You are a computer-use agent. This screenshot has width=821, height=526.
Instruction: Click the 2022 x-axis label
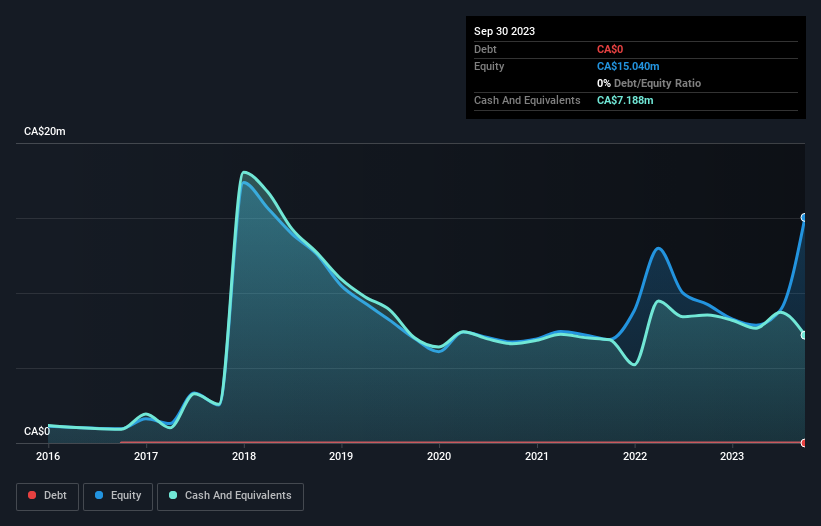(635, 456)
